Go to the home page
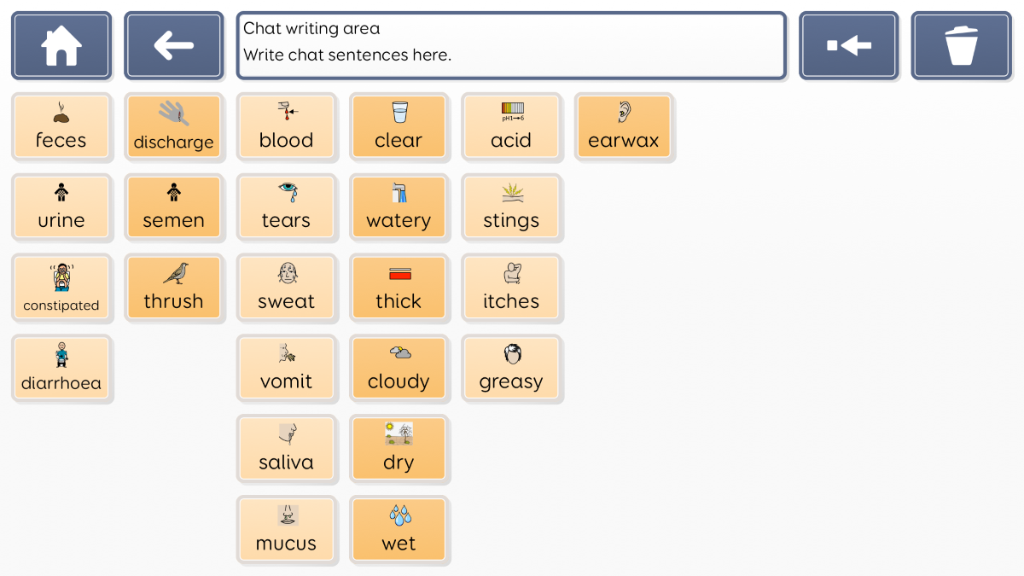 tap(61, 46)
